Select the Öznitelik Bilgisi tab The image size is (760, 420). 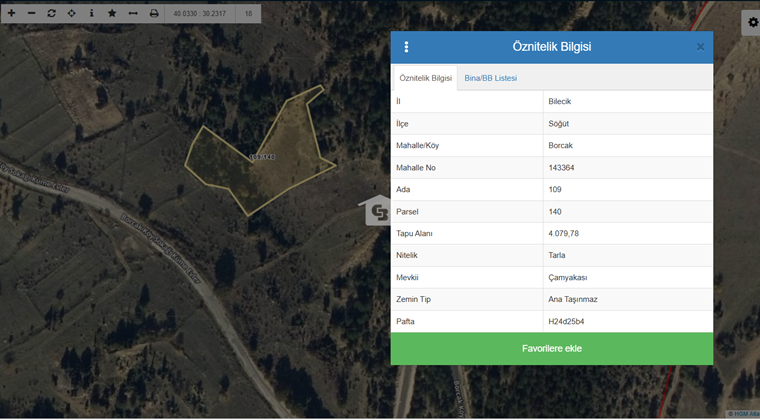(x=425, y=78)
